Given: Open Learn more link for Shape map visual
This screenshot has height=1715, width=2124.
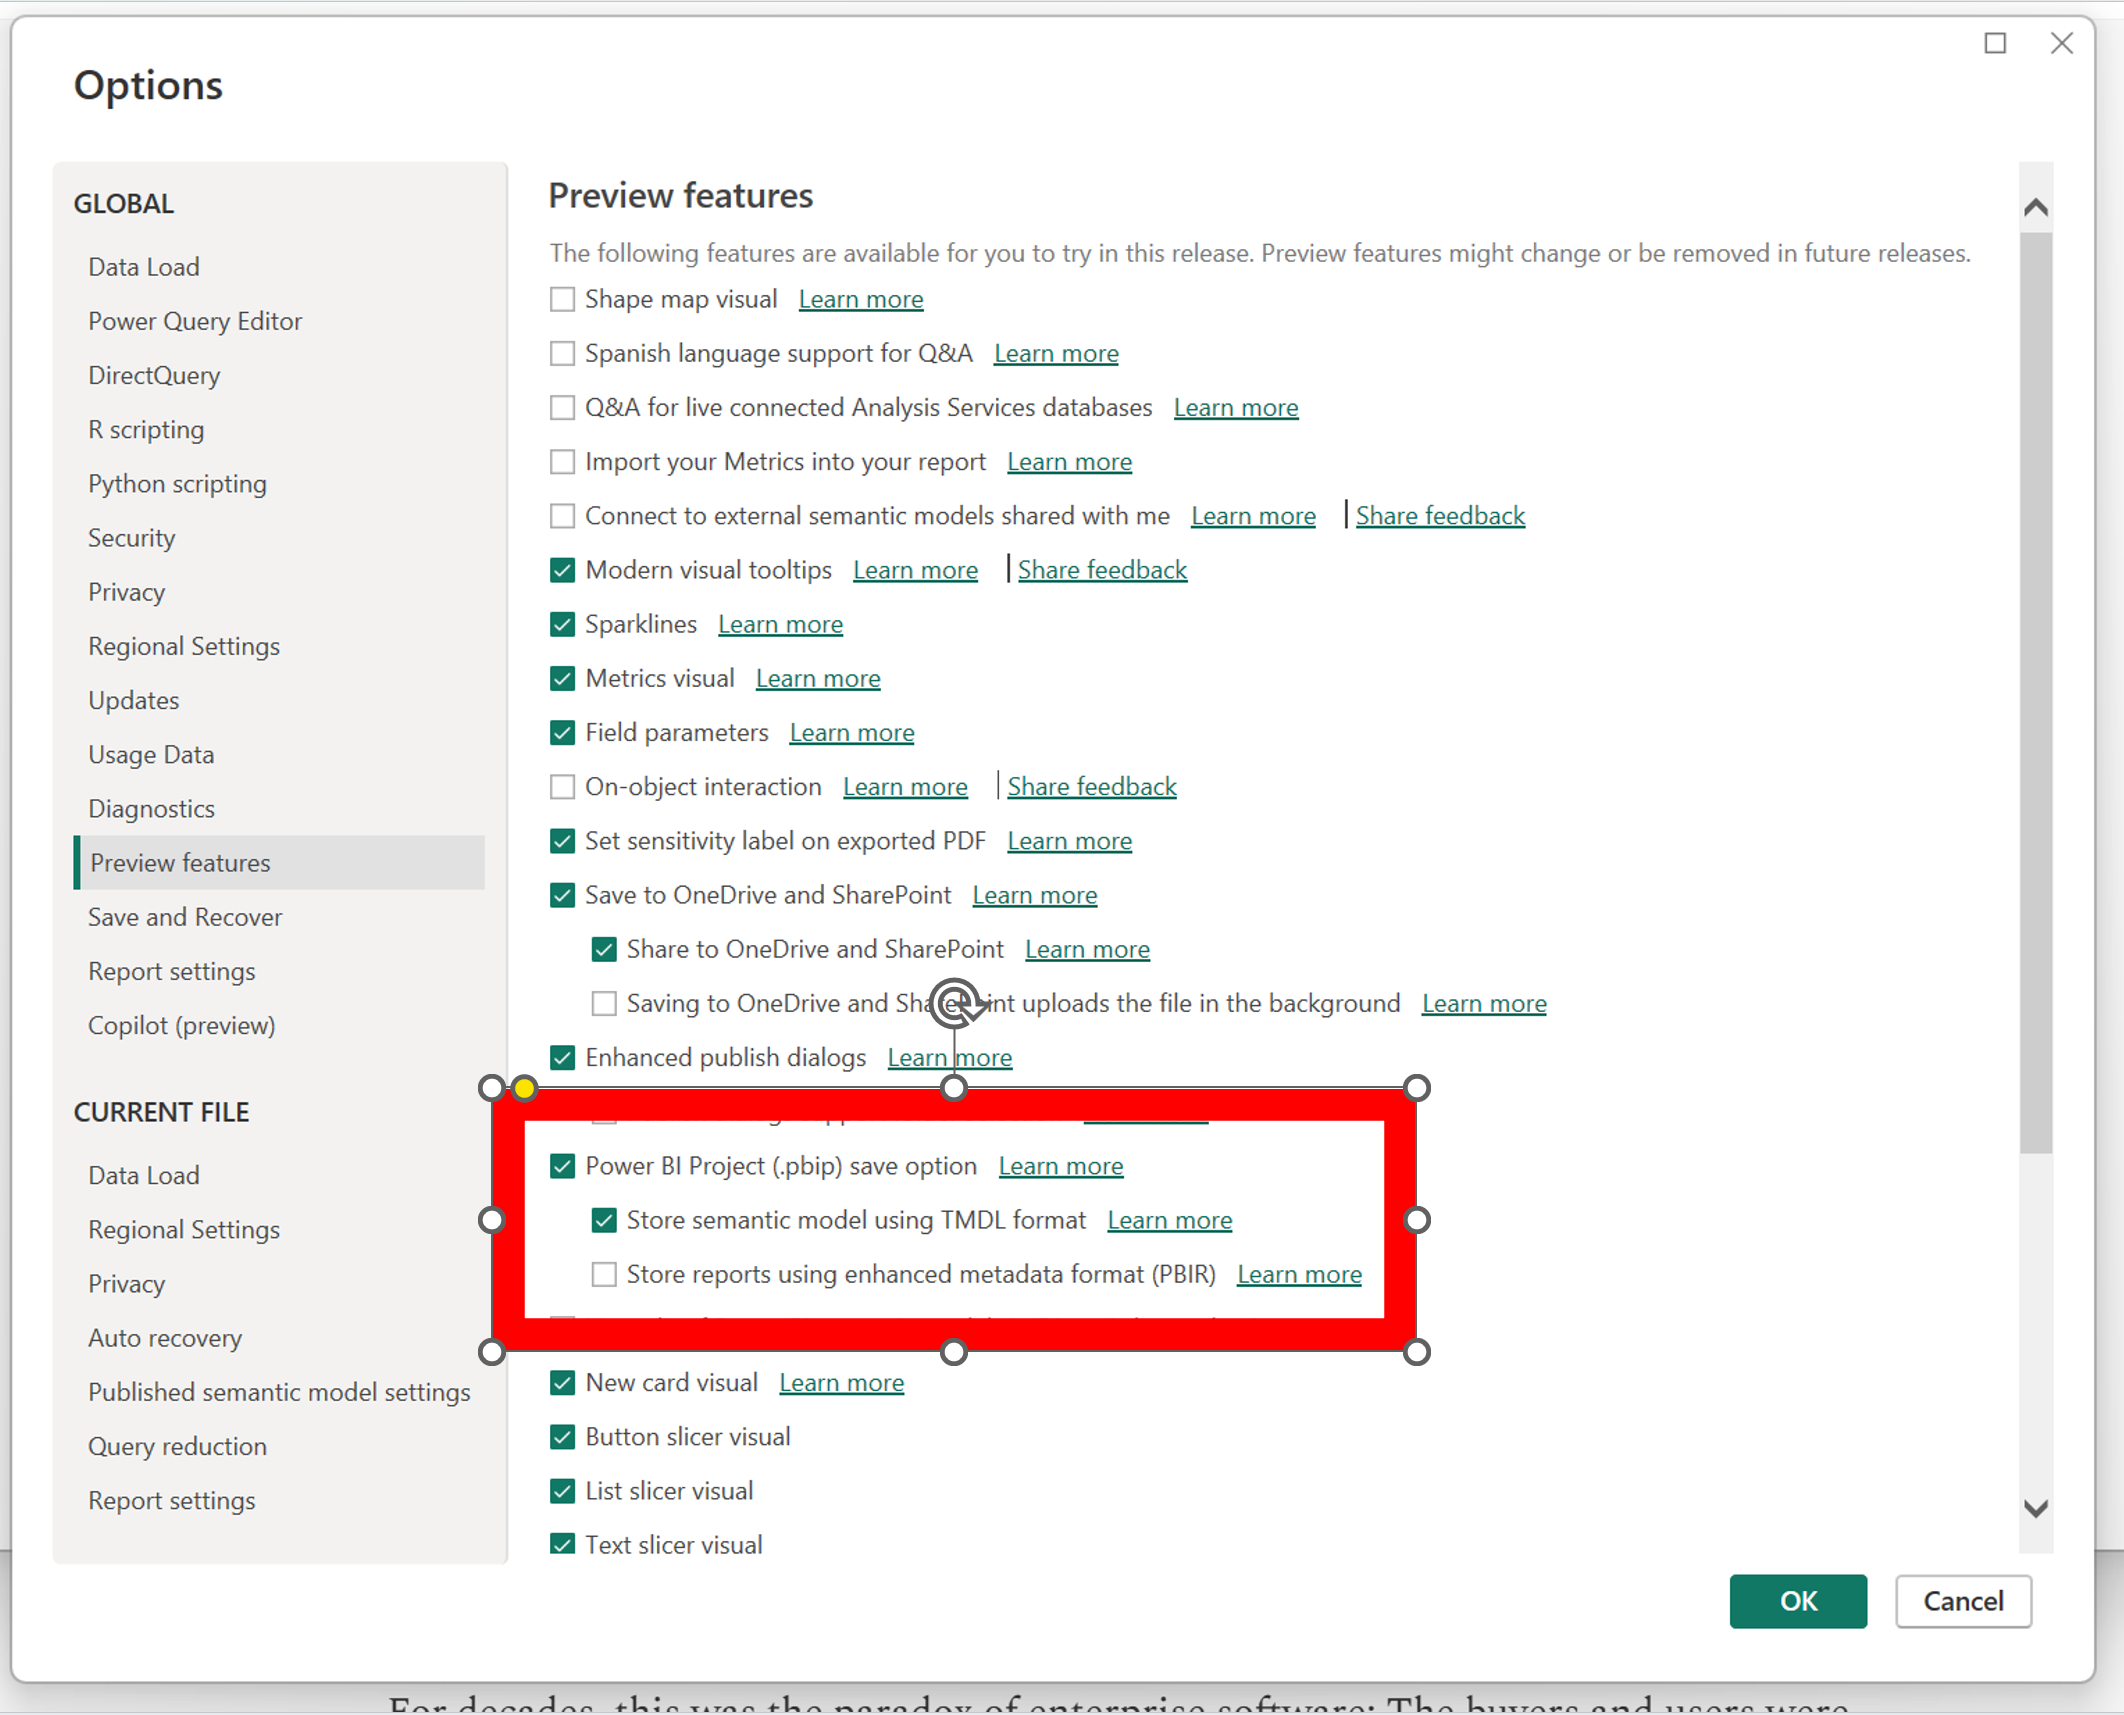Looking at the screenshot, I should [x=860, y=300].
